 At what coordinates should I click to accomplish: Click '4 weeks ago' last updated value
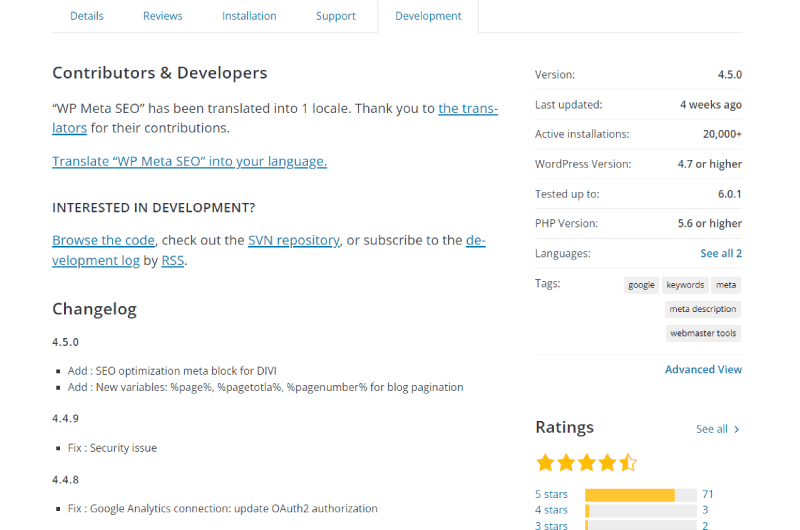pyautogui.click(x=711, y=105)
